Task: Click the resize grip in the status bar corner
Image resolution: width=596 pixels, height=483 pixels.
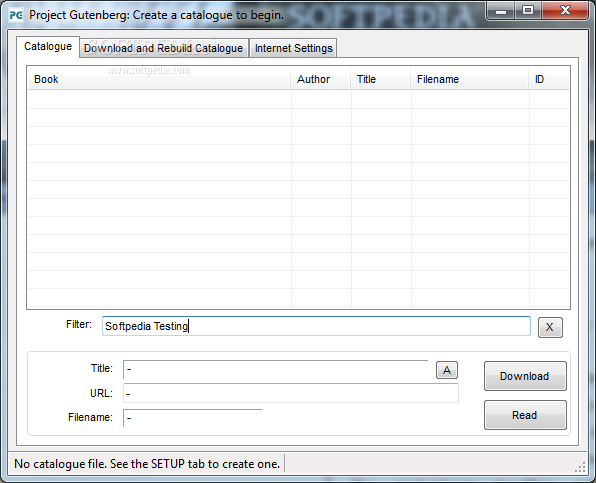Action: (580, 467)
